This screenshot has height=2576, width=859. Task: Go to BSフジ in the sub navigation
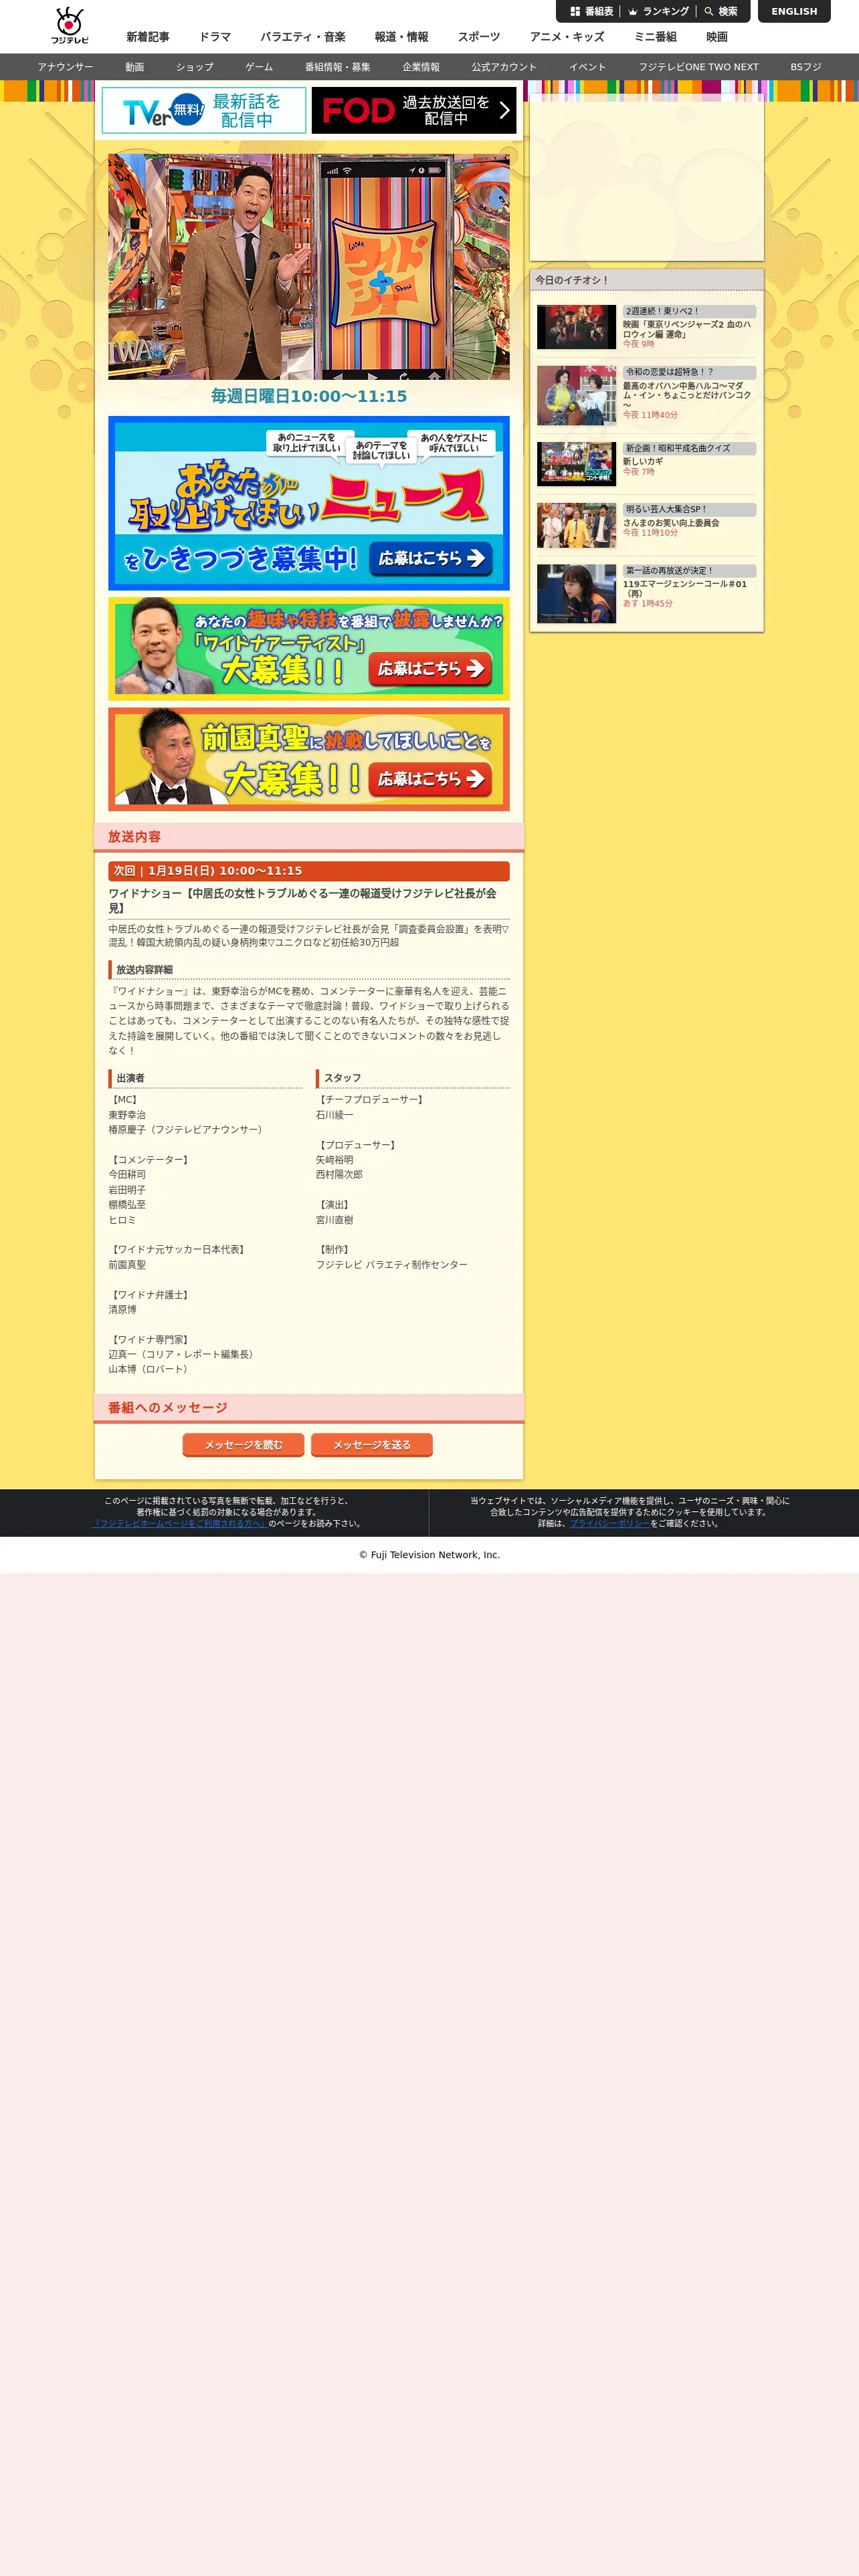tap(806, 67)
